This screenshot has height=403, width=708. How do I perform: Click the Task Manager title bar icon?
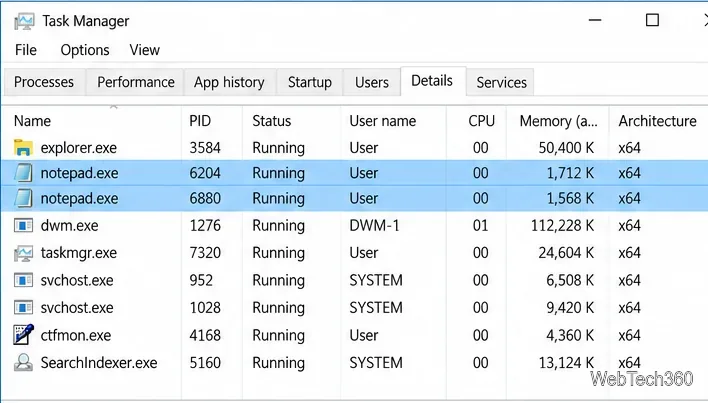click(24, 21)
